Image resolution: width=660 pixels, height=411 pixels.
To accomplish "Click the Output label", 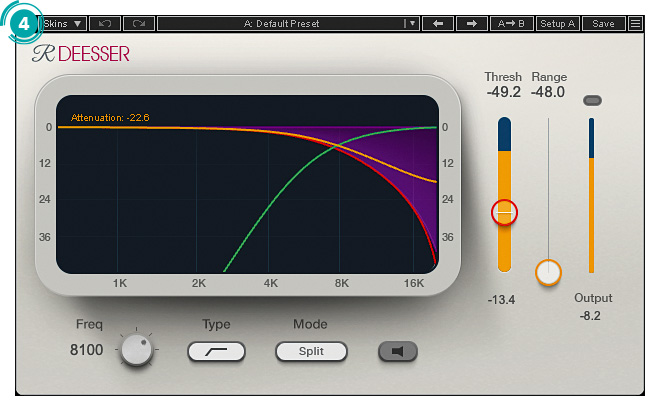I will 593,299.
